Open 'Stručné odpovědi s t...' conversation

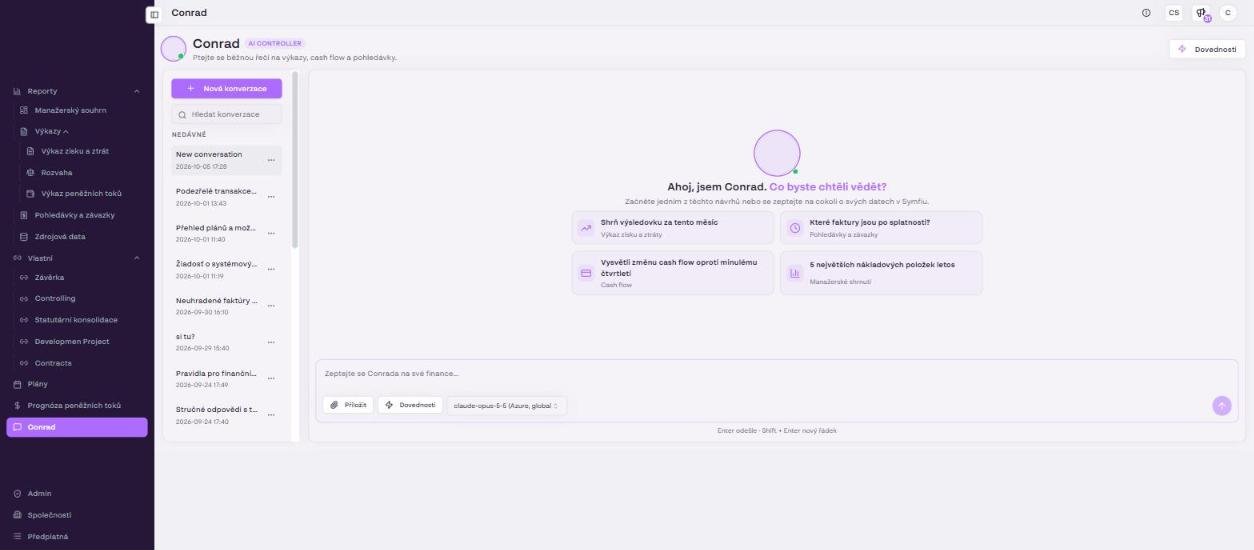pos(215,415)
